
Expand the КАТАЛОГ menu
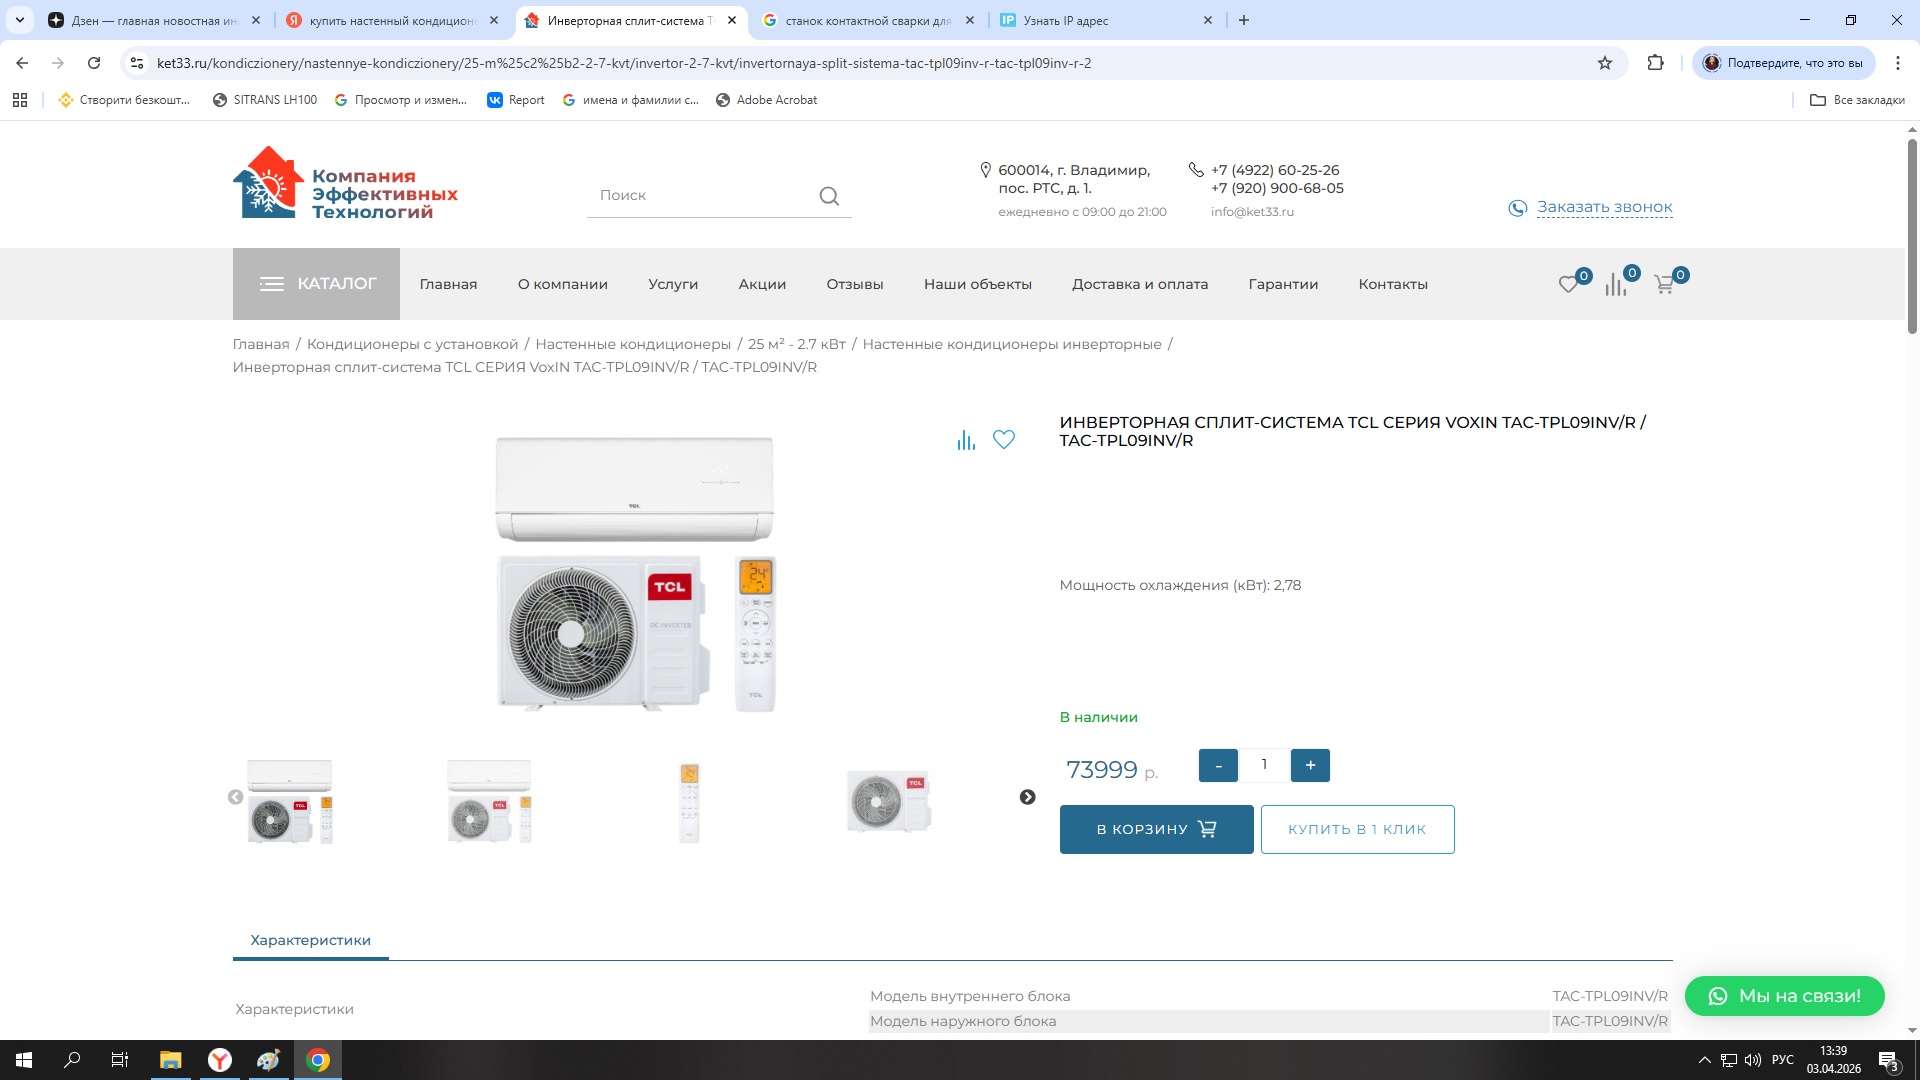tap(316, 284)
